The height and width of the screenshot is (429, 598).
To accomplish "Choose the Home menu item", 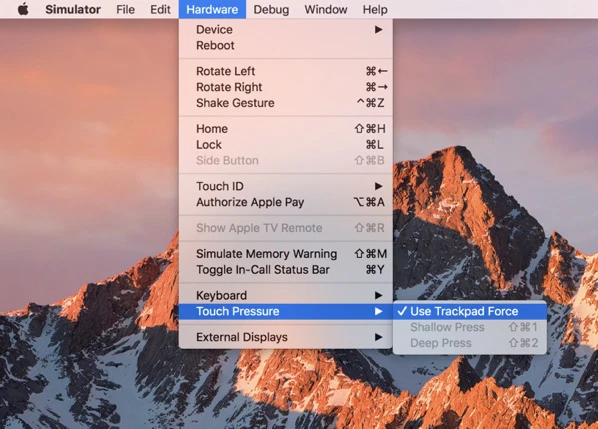I will click(x=286, y=129).
